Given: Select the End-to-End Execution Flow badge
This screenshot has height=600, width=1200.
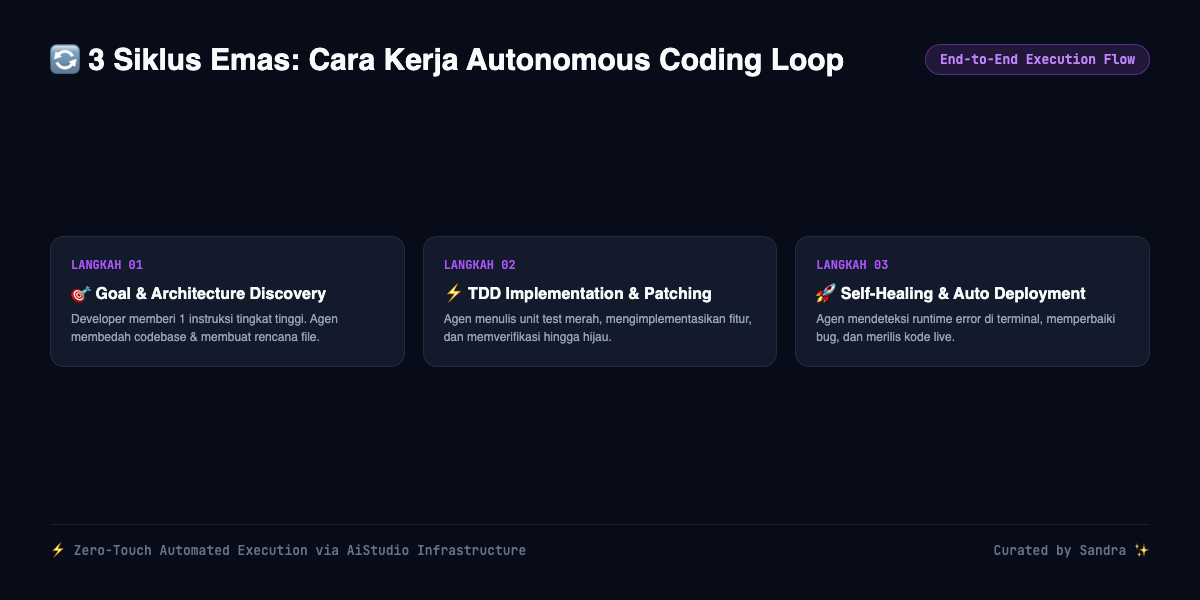Looking at the screenshot, I should [1037, 60].
